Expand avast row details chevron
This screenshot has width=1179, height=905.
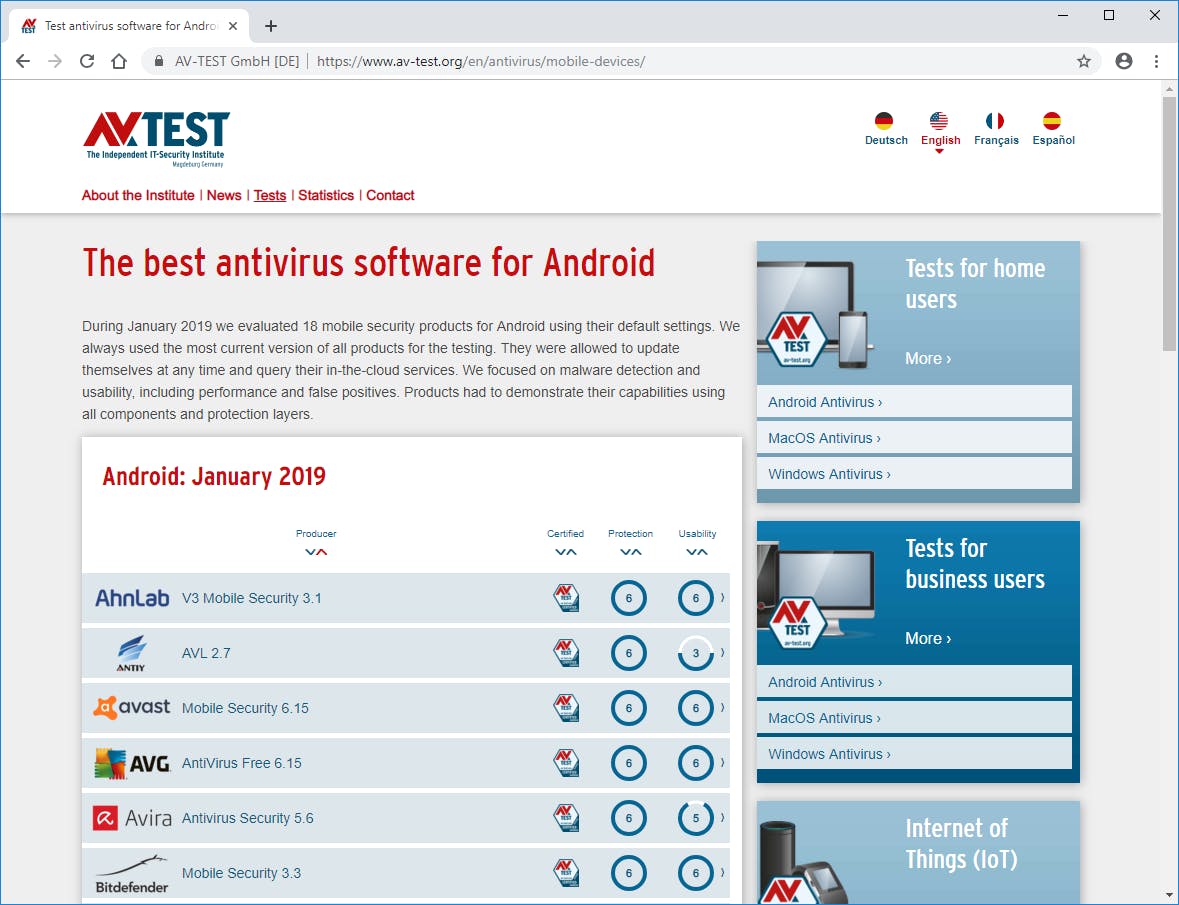(723, 707)
